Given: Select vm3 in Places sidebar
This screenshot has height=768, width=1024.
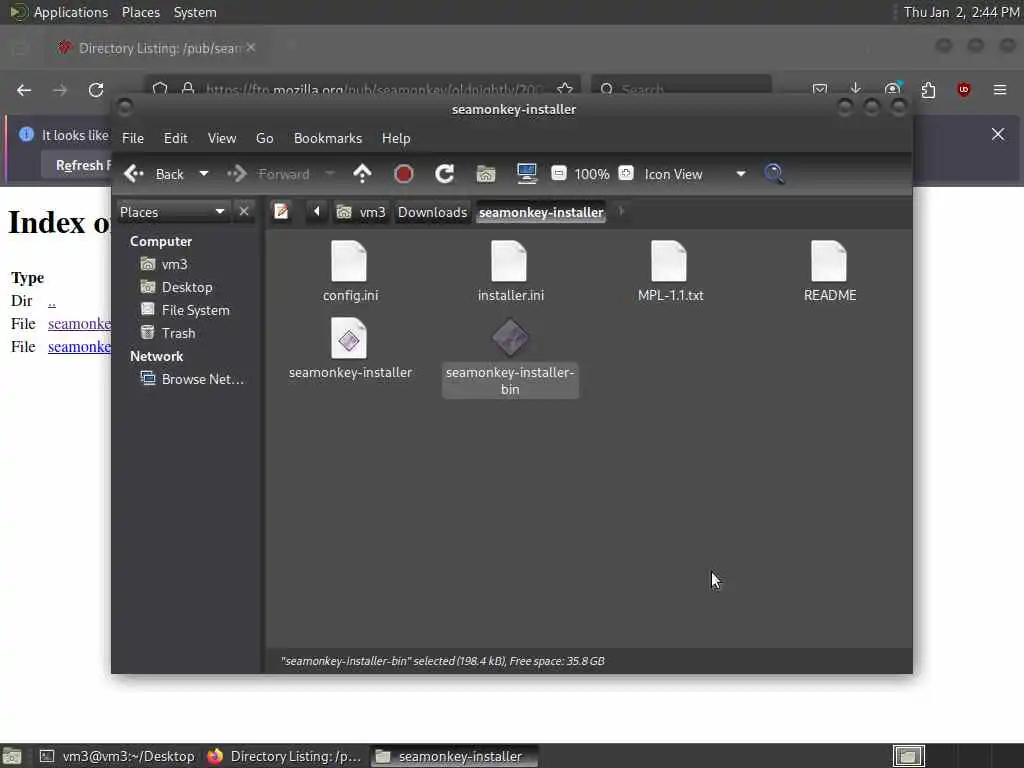Looking at the screenshot, I should [165, 264].
